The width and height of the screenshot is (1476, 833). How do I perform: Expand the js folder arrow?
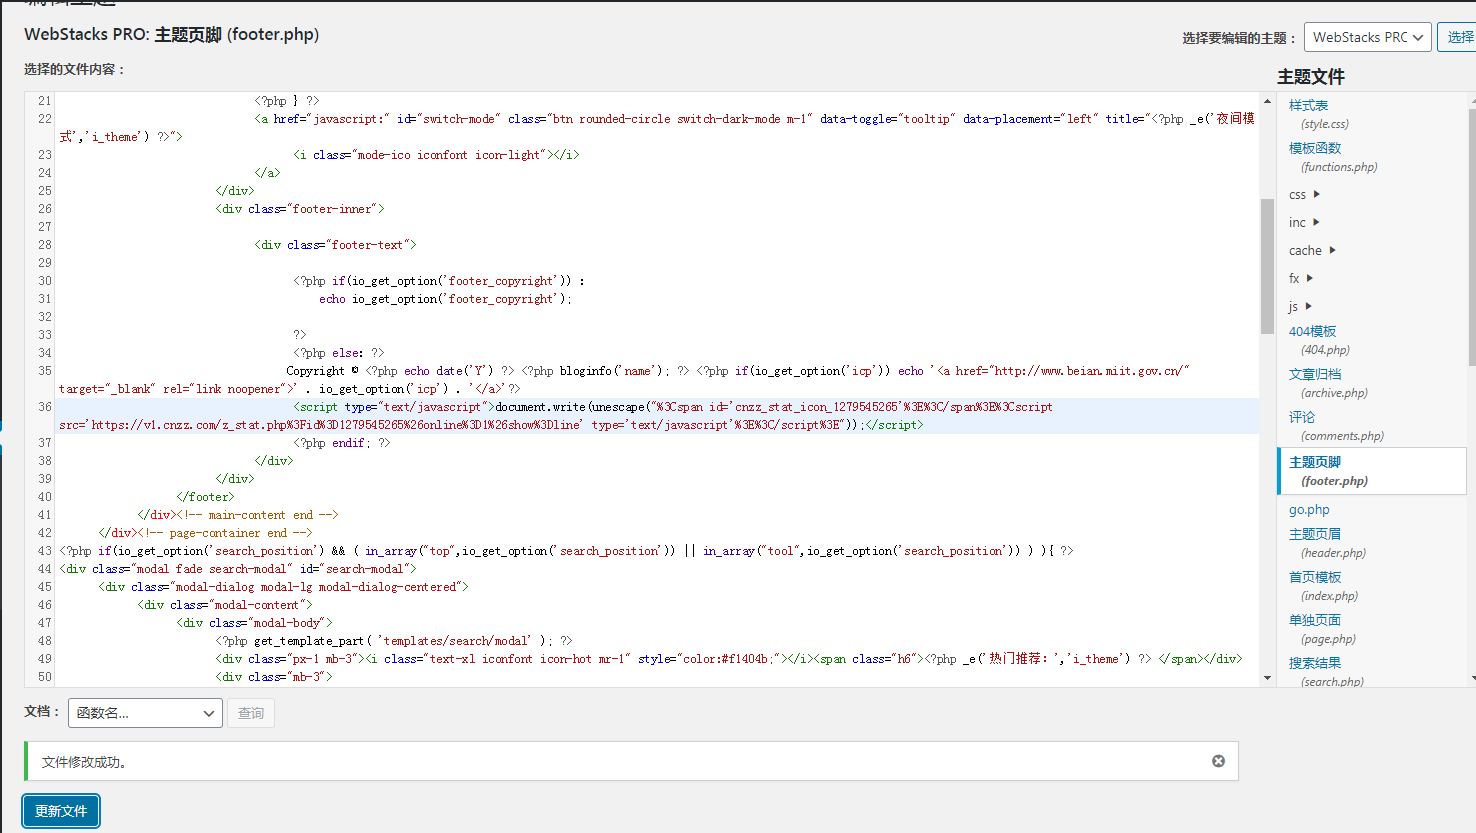(1308, 306)
